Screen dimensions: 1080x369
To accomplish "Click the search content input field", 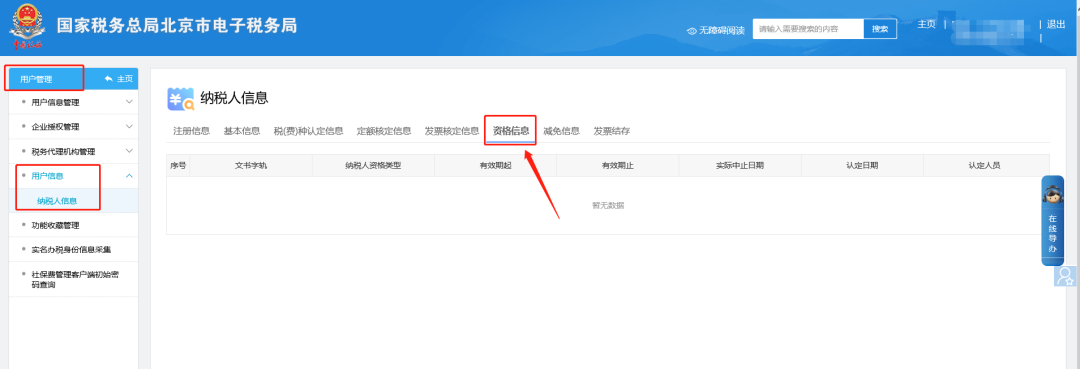I will tap(808, 29).
